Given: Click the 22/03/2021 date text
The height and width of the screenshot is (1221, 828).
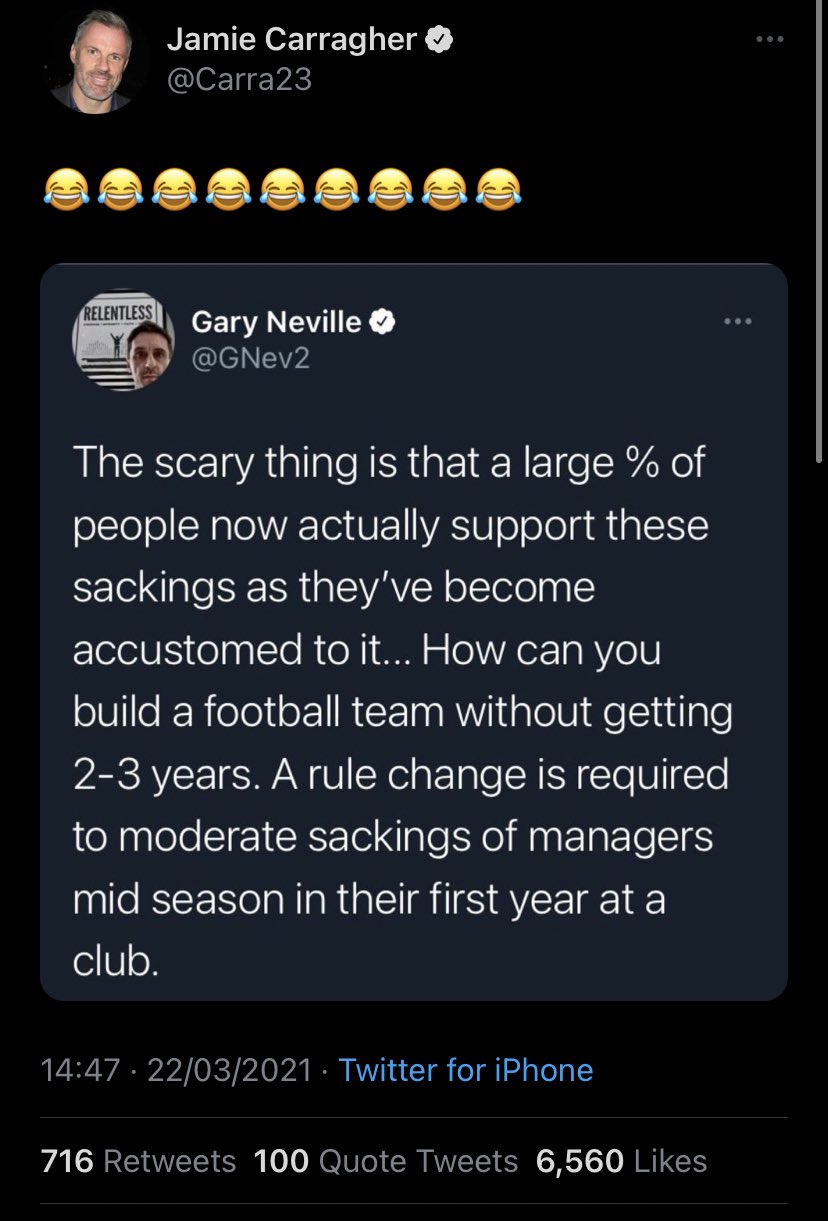Looking at the screenshot, I should pyautogui.click(x=230, y=1070).
